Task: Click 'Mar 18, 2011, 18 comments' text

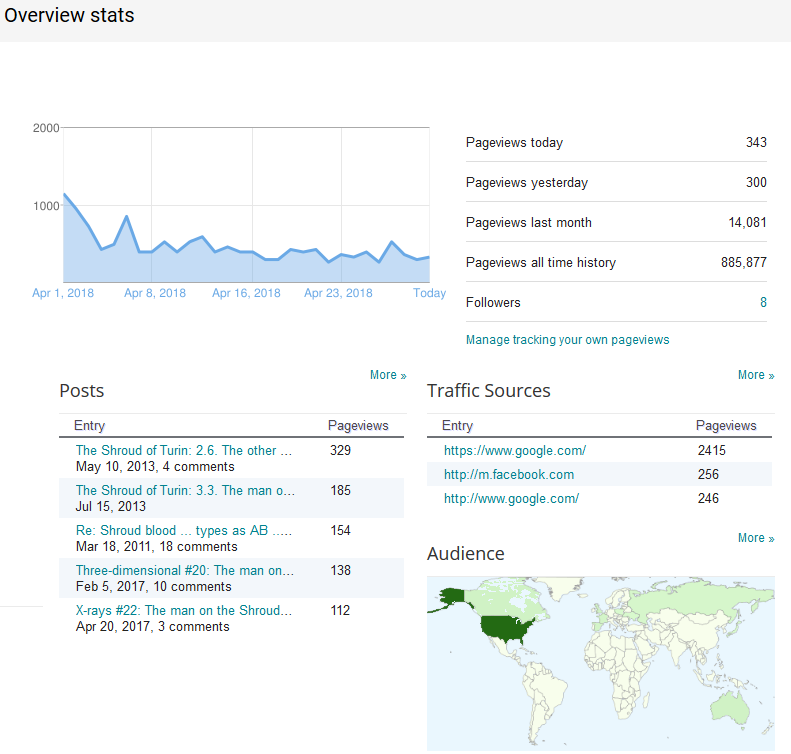Action: click(156, 547)
